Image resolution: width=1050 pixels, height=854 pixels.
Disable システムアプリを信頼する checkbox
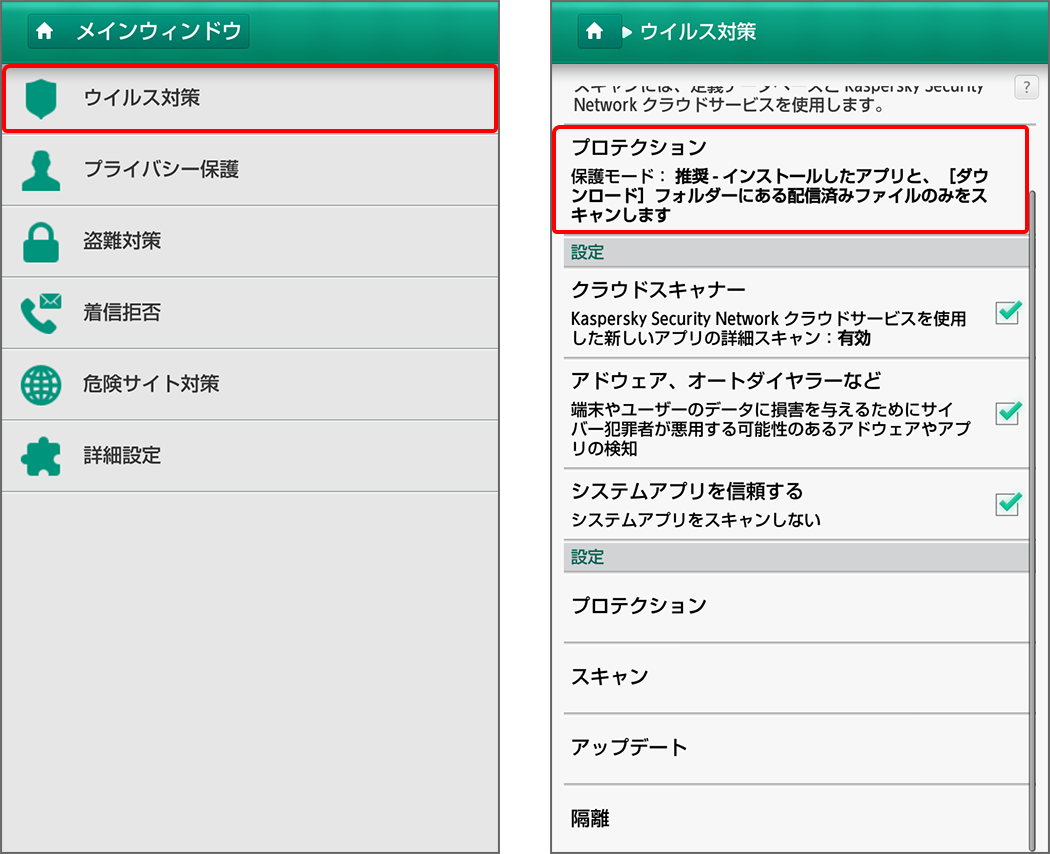pyautogui.click(x=1008, y=504)
